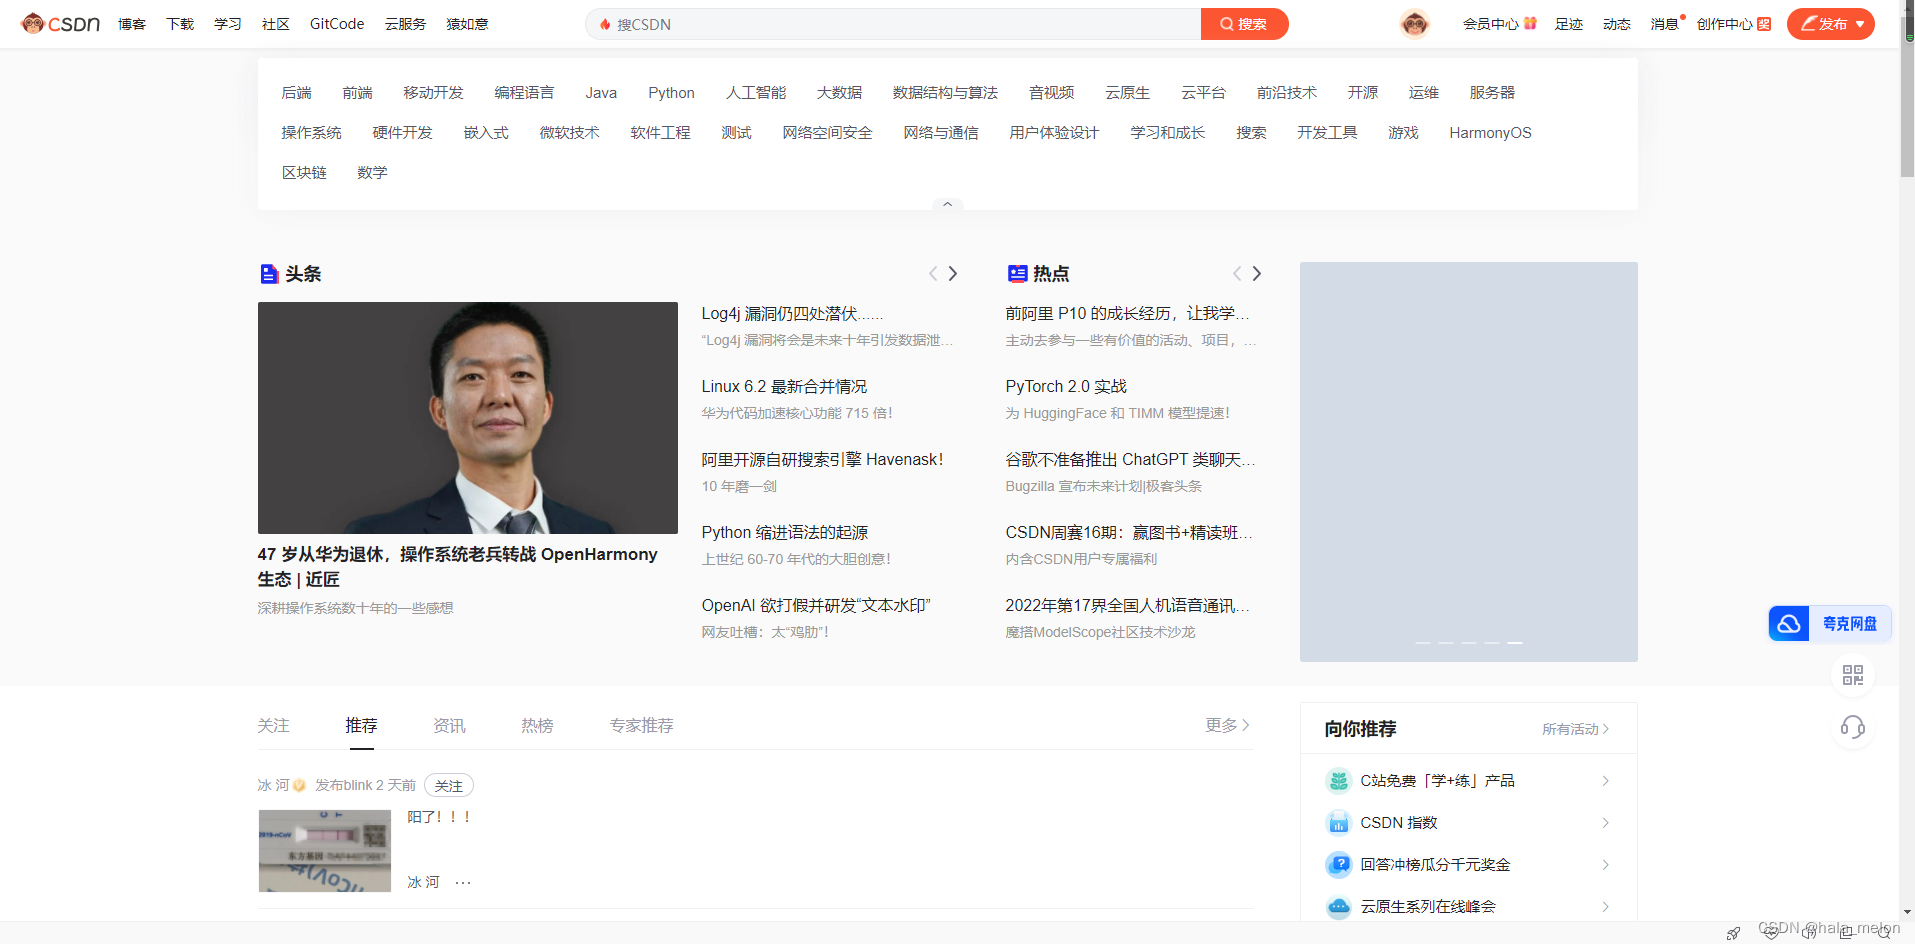Open article 47 岁从华为退休 headline
This screenshot has width=1915, height=944.
(x=458, y=567)
